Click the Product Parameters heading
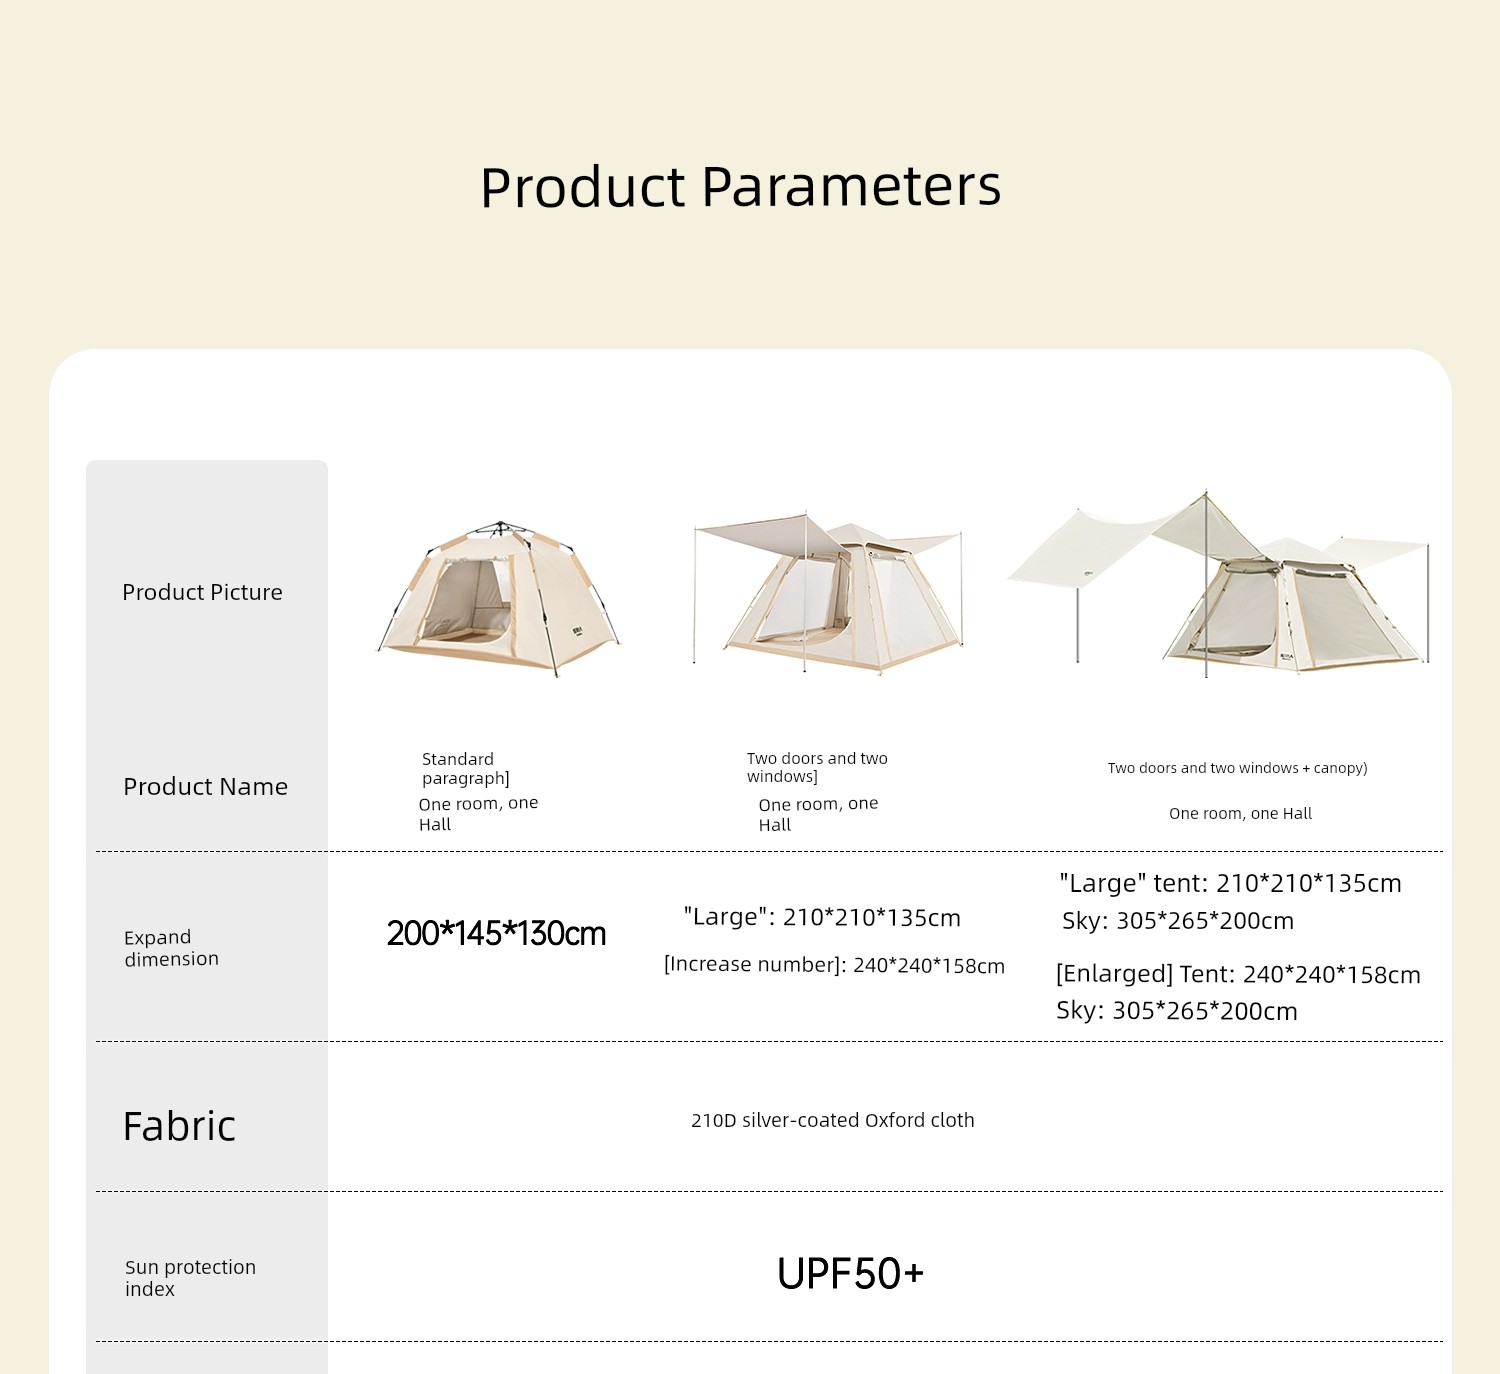 pyautogui.click(x=741, y=187)
